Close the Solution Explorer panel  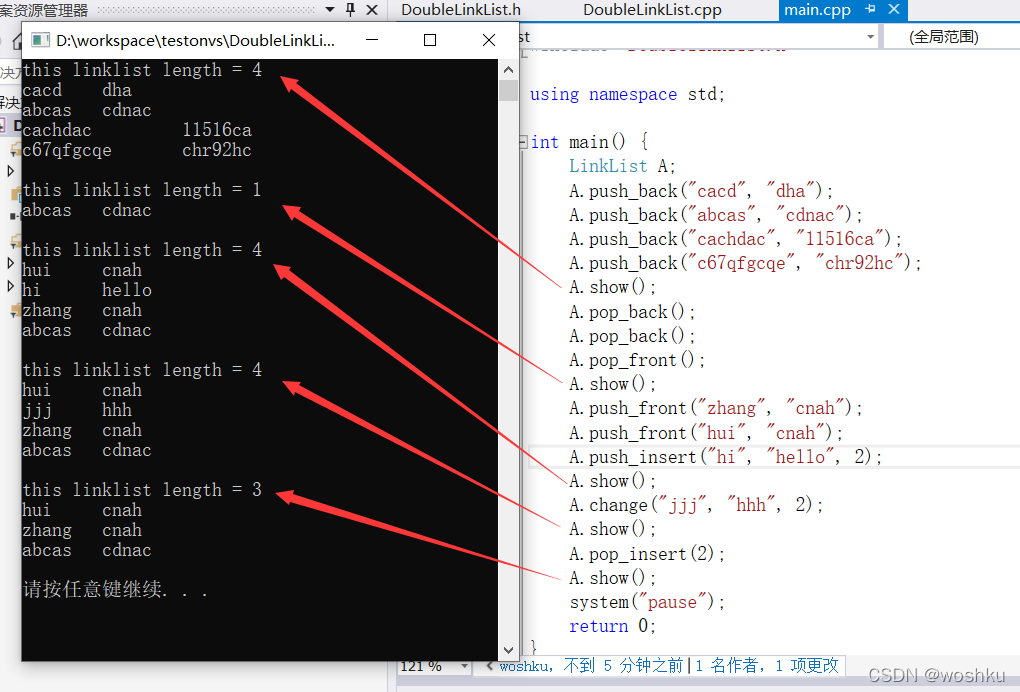[x=372, y=9]
